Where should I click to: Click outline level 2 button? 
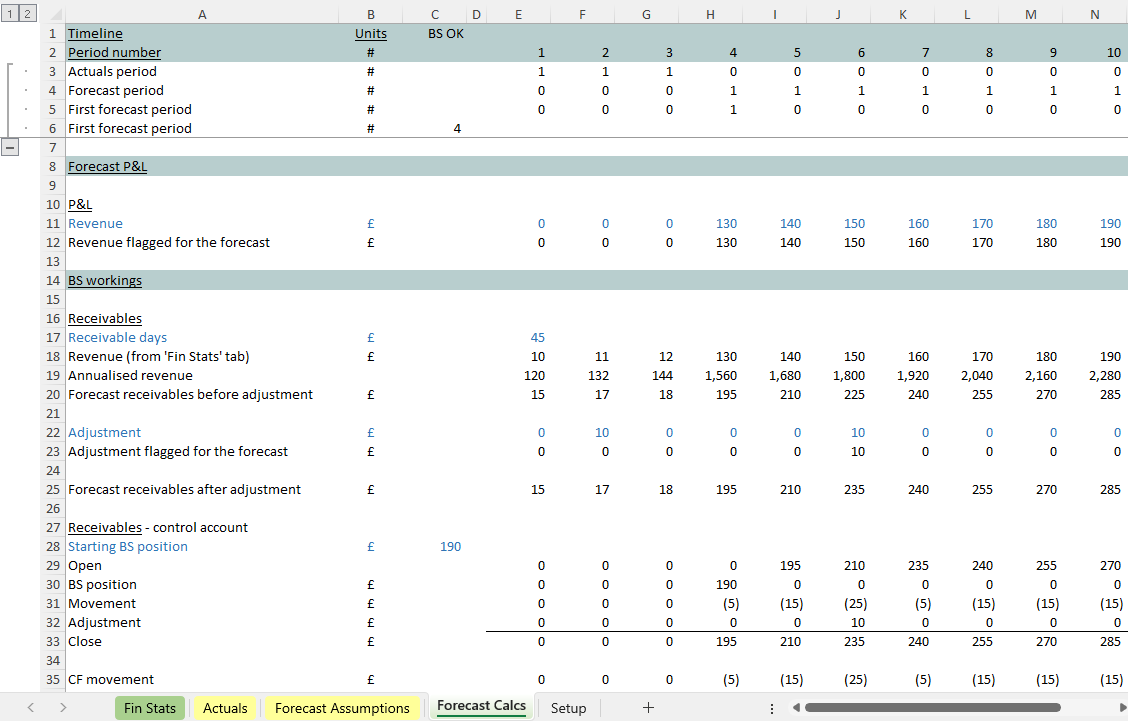27,14
